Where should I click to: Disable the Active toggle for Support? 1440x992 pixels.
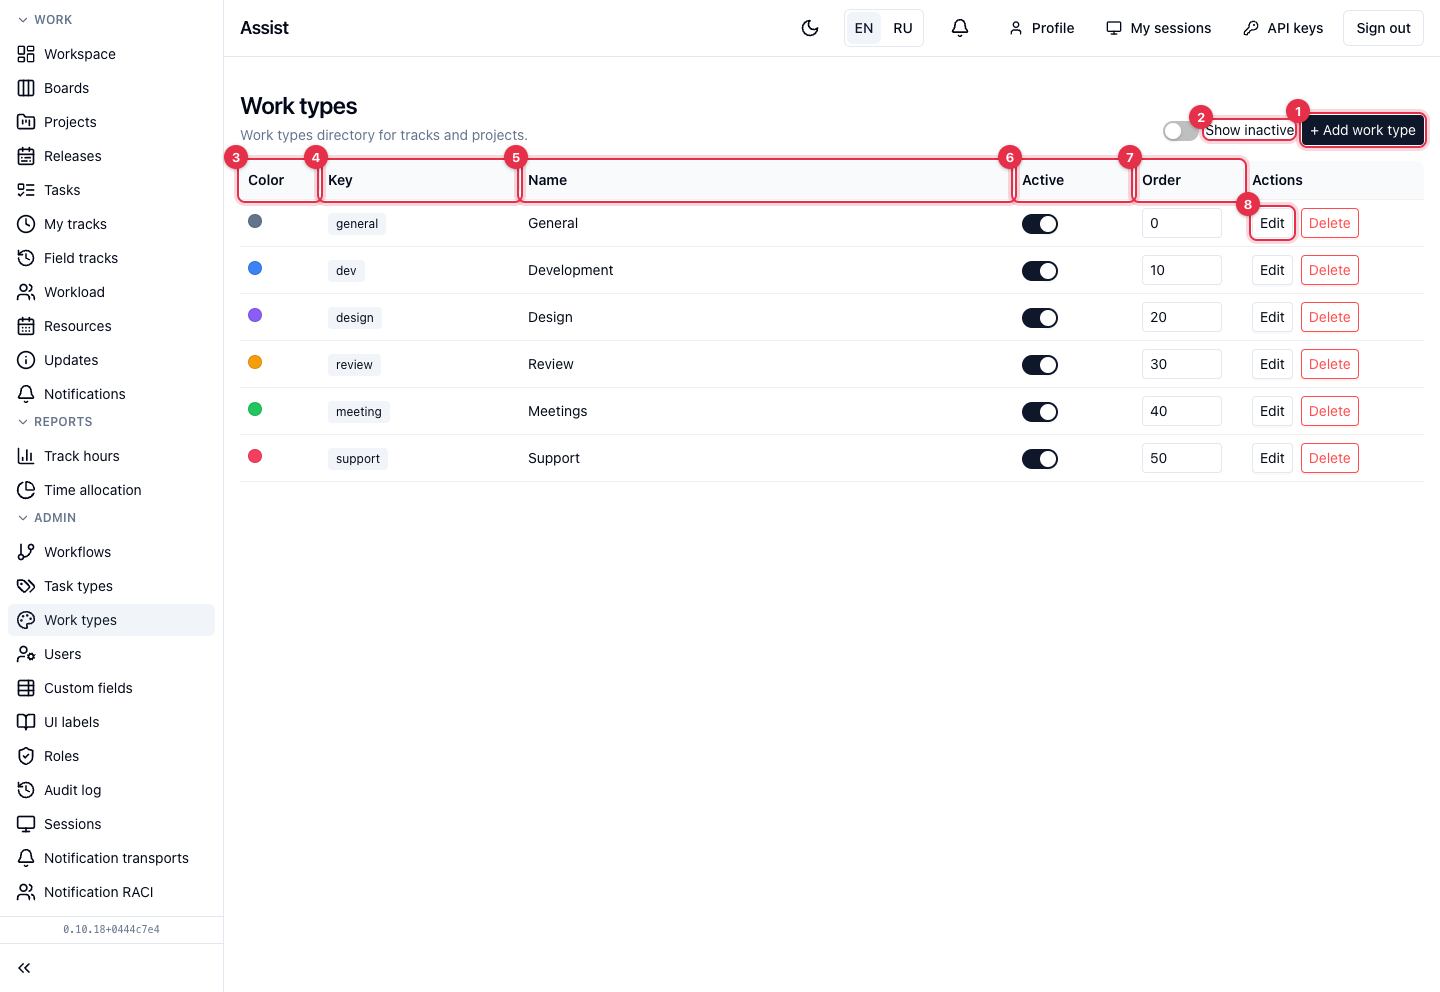click(1040, 459)
